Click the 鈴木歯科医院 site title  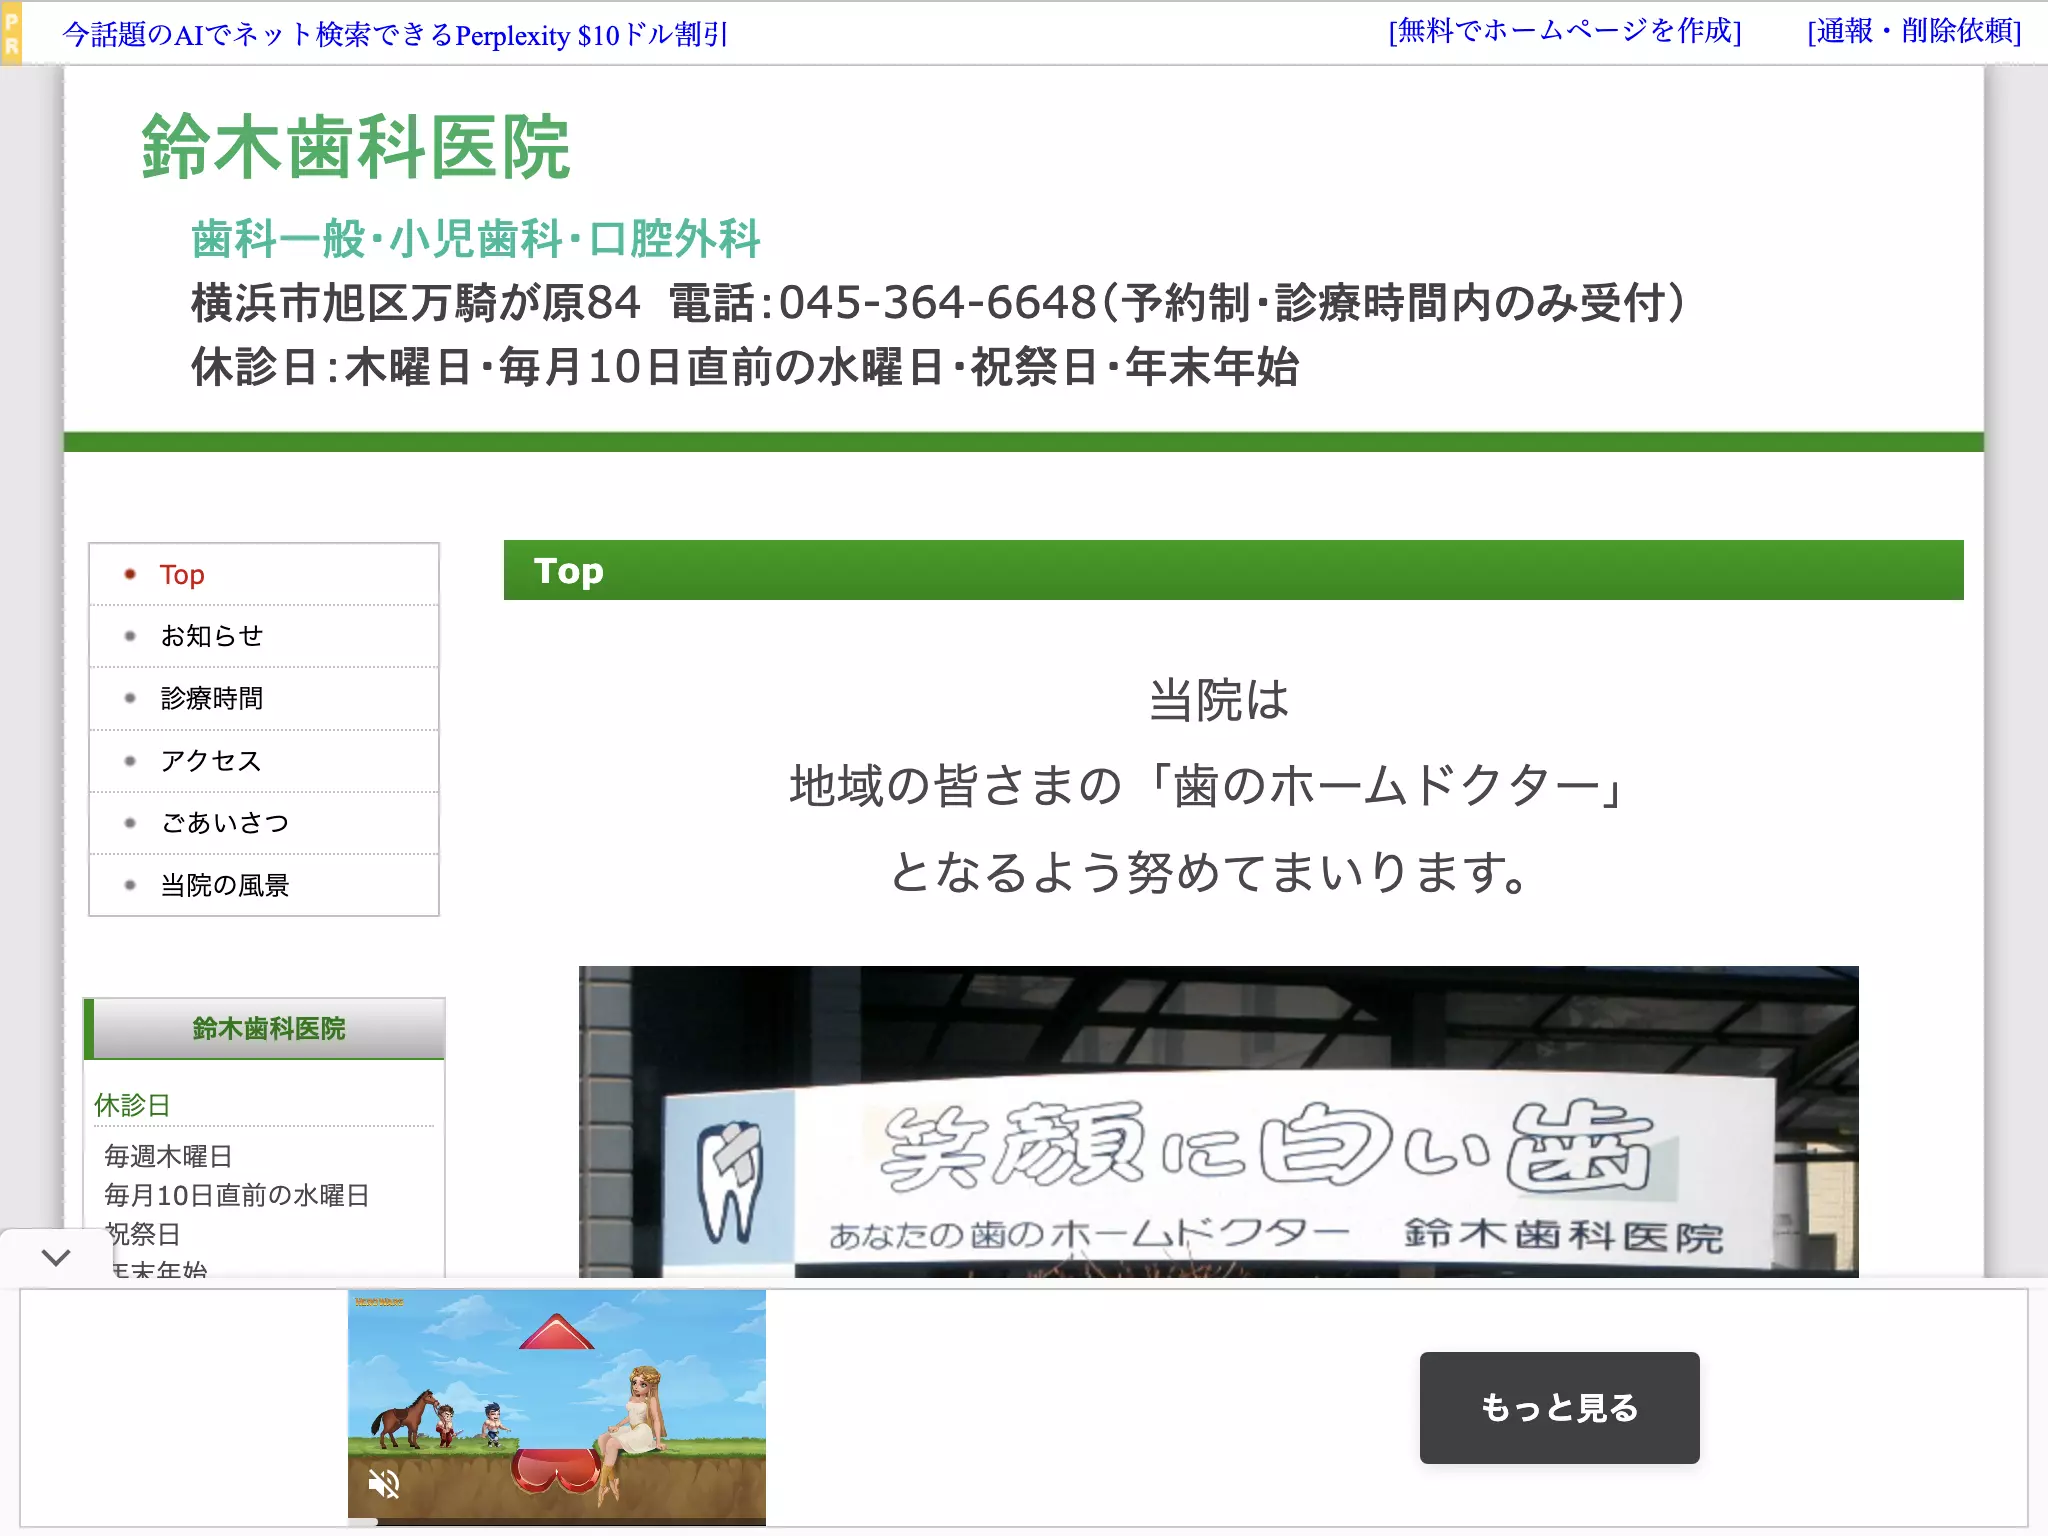356,147
